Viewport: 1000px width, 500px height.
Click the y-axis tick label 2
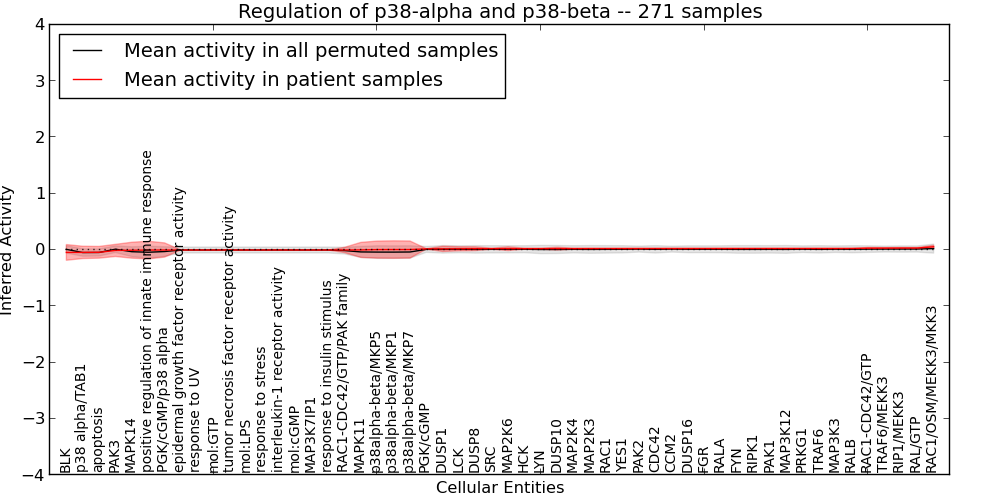click(x=40, y=137)
